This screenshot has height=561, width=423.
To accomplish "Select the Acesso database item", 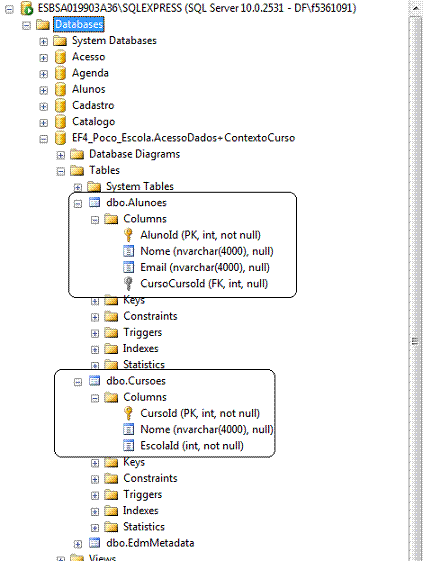I will [x=88, y=57].
